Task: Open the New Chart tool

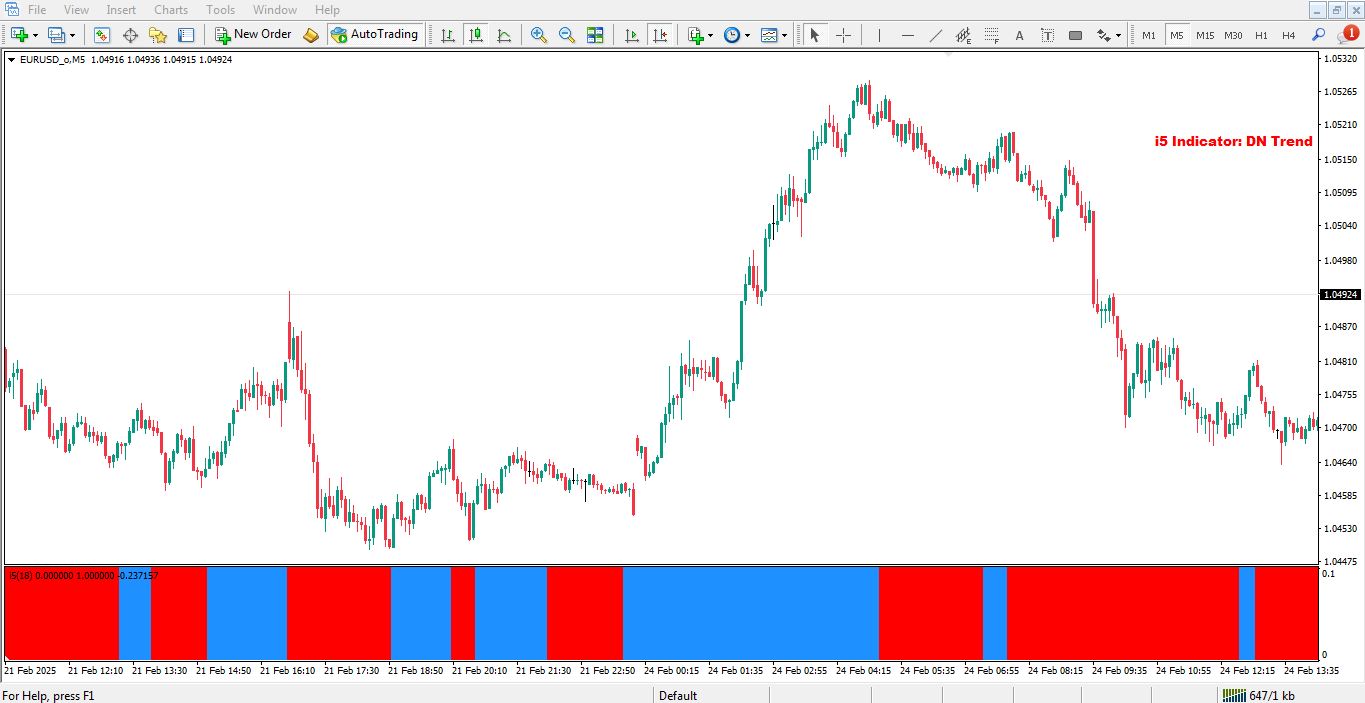Action: click(x=19, y=35)
